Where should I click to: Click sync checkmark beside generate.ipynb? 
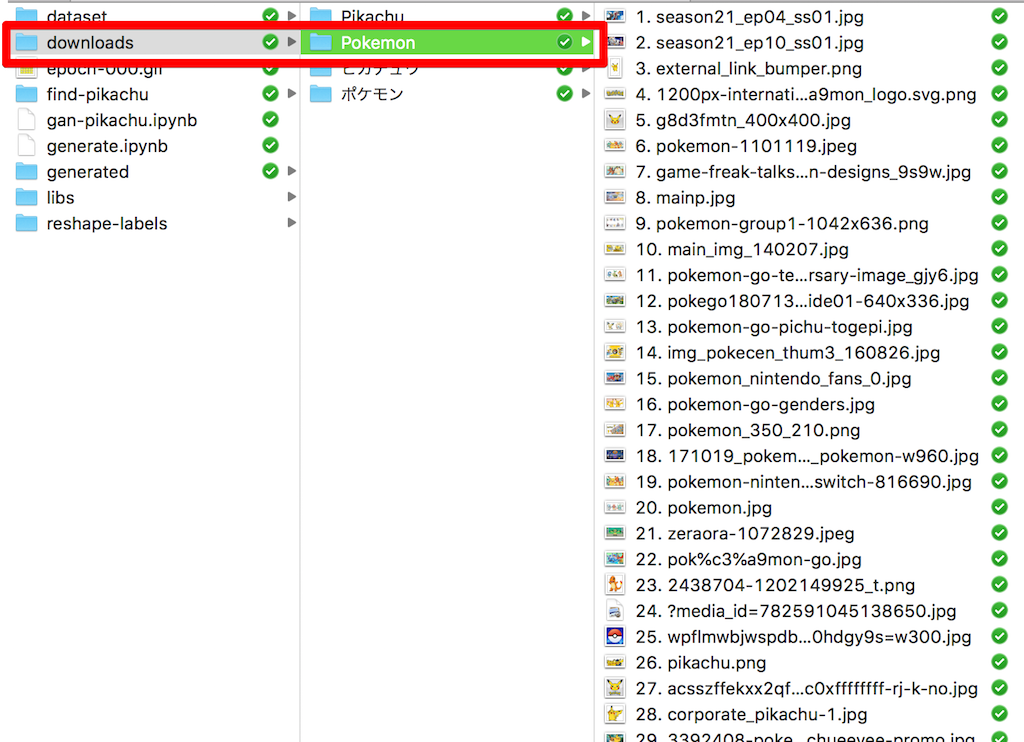point(270,145)
